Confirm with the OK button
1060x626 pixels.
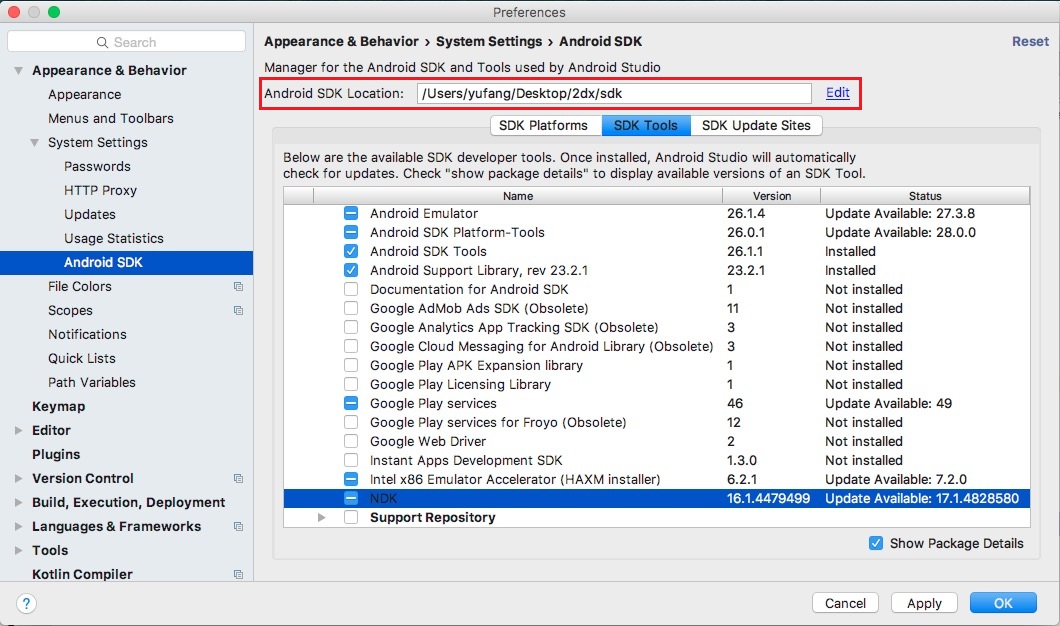click(1003, 603)
